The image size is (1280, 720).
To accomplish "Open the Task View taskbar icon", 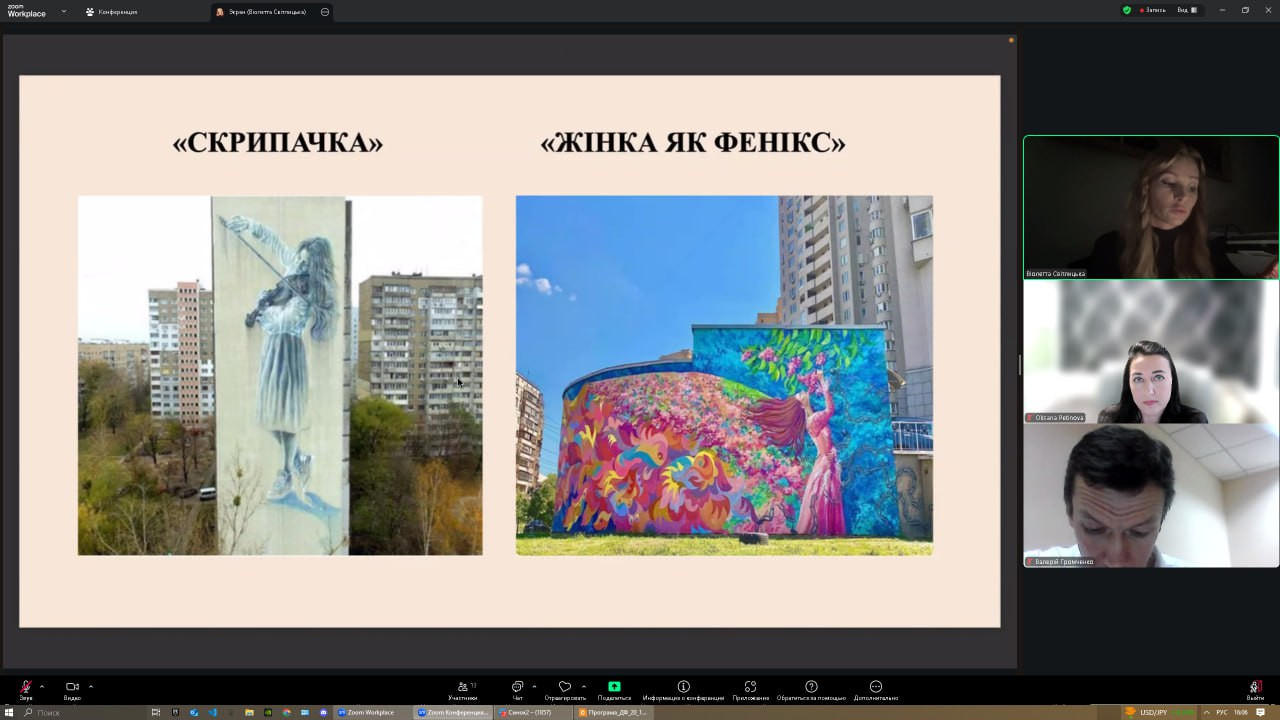I will [x=156, y=712].
